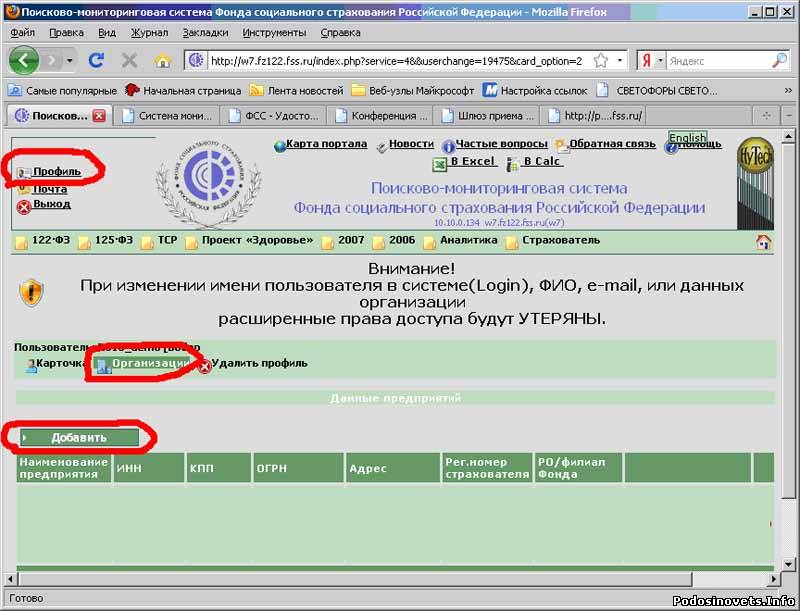Viewport: 800px width, 611px height.
Task: Reload the page with the refresh icon
Action: click(96, 61)
